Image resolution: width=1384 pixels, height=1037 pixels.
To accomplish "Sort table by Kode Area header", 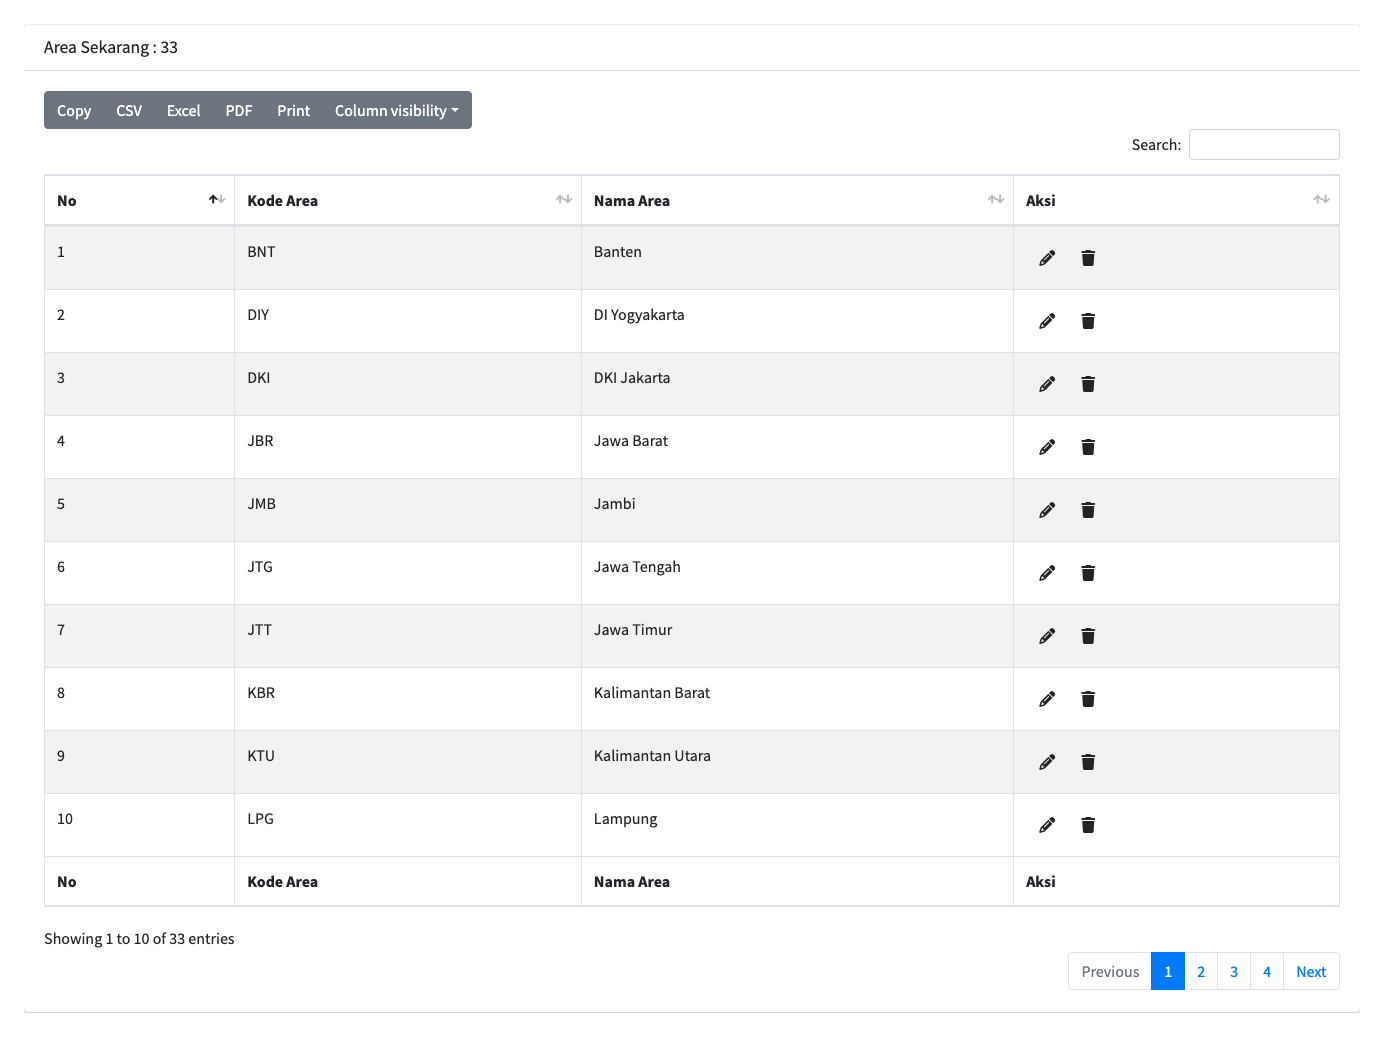I will pyautogui.click(x=408, y=201).
